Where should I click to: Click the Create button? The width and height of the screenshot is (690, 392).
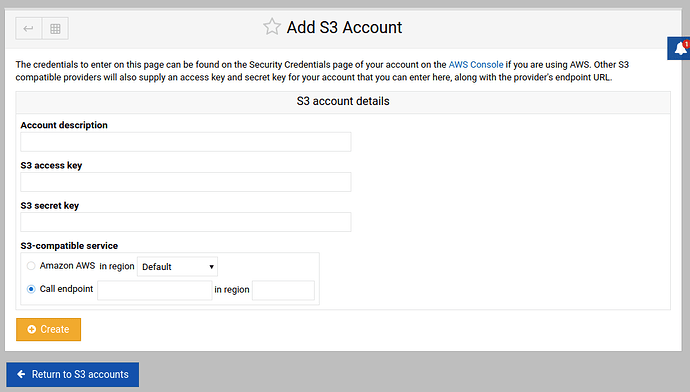click(48, 329)
